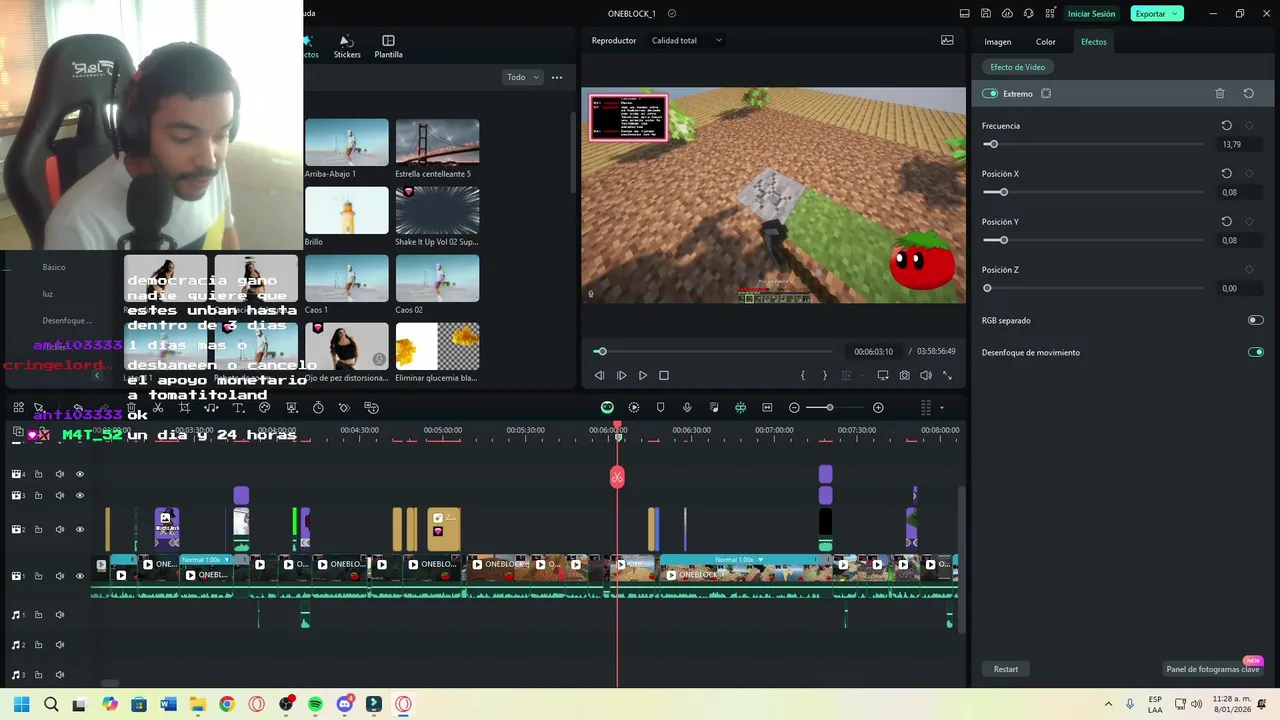The image size is (1280, 720).
Task: Open the Stickers tab
Action: coord(347,47)
